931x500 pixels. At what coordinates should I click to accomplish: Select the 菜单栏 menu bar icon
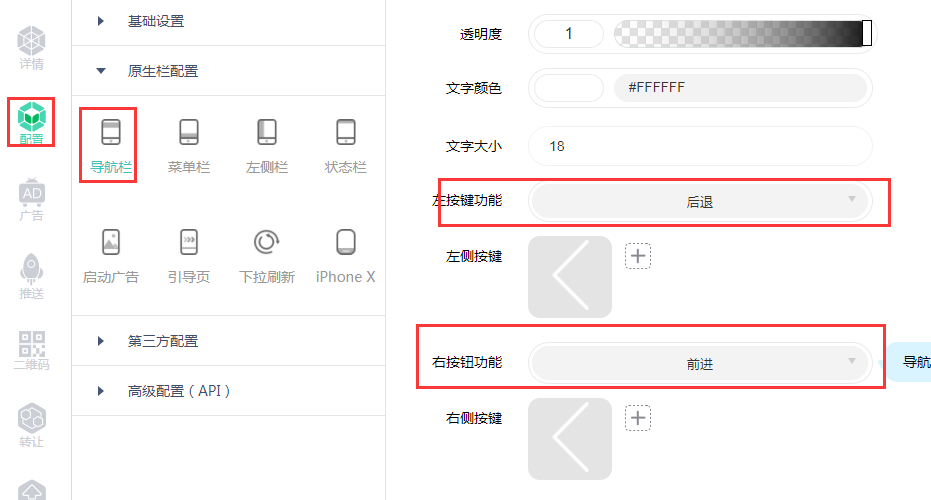click(x=189, y=145)
